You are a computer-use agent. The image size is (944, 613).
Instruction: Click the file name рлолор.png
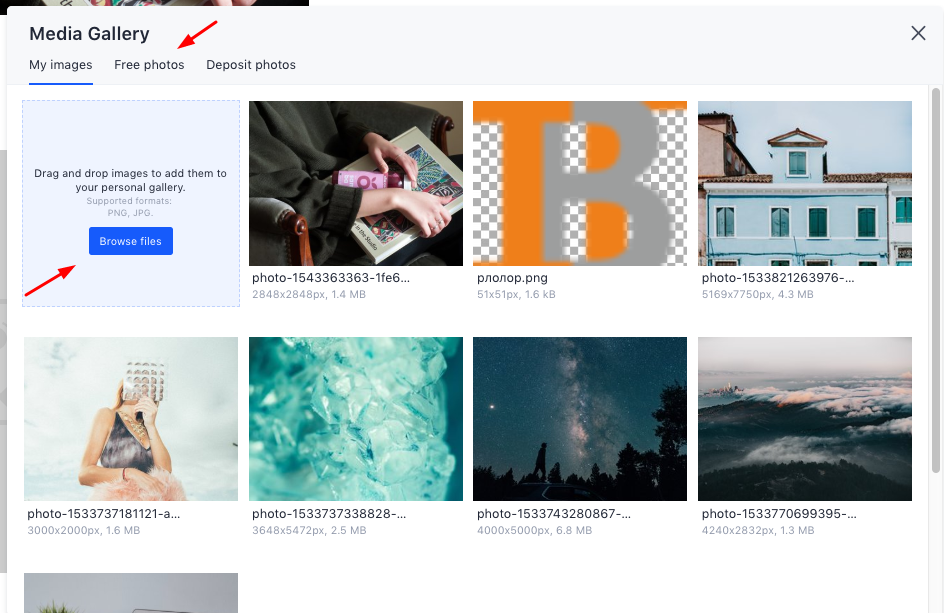tap(512, 278)
